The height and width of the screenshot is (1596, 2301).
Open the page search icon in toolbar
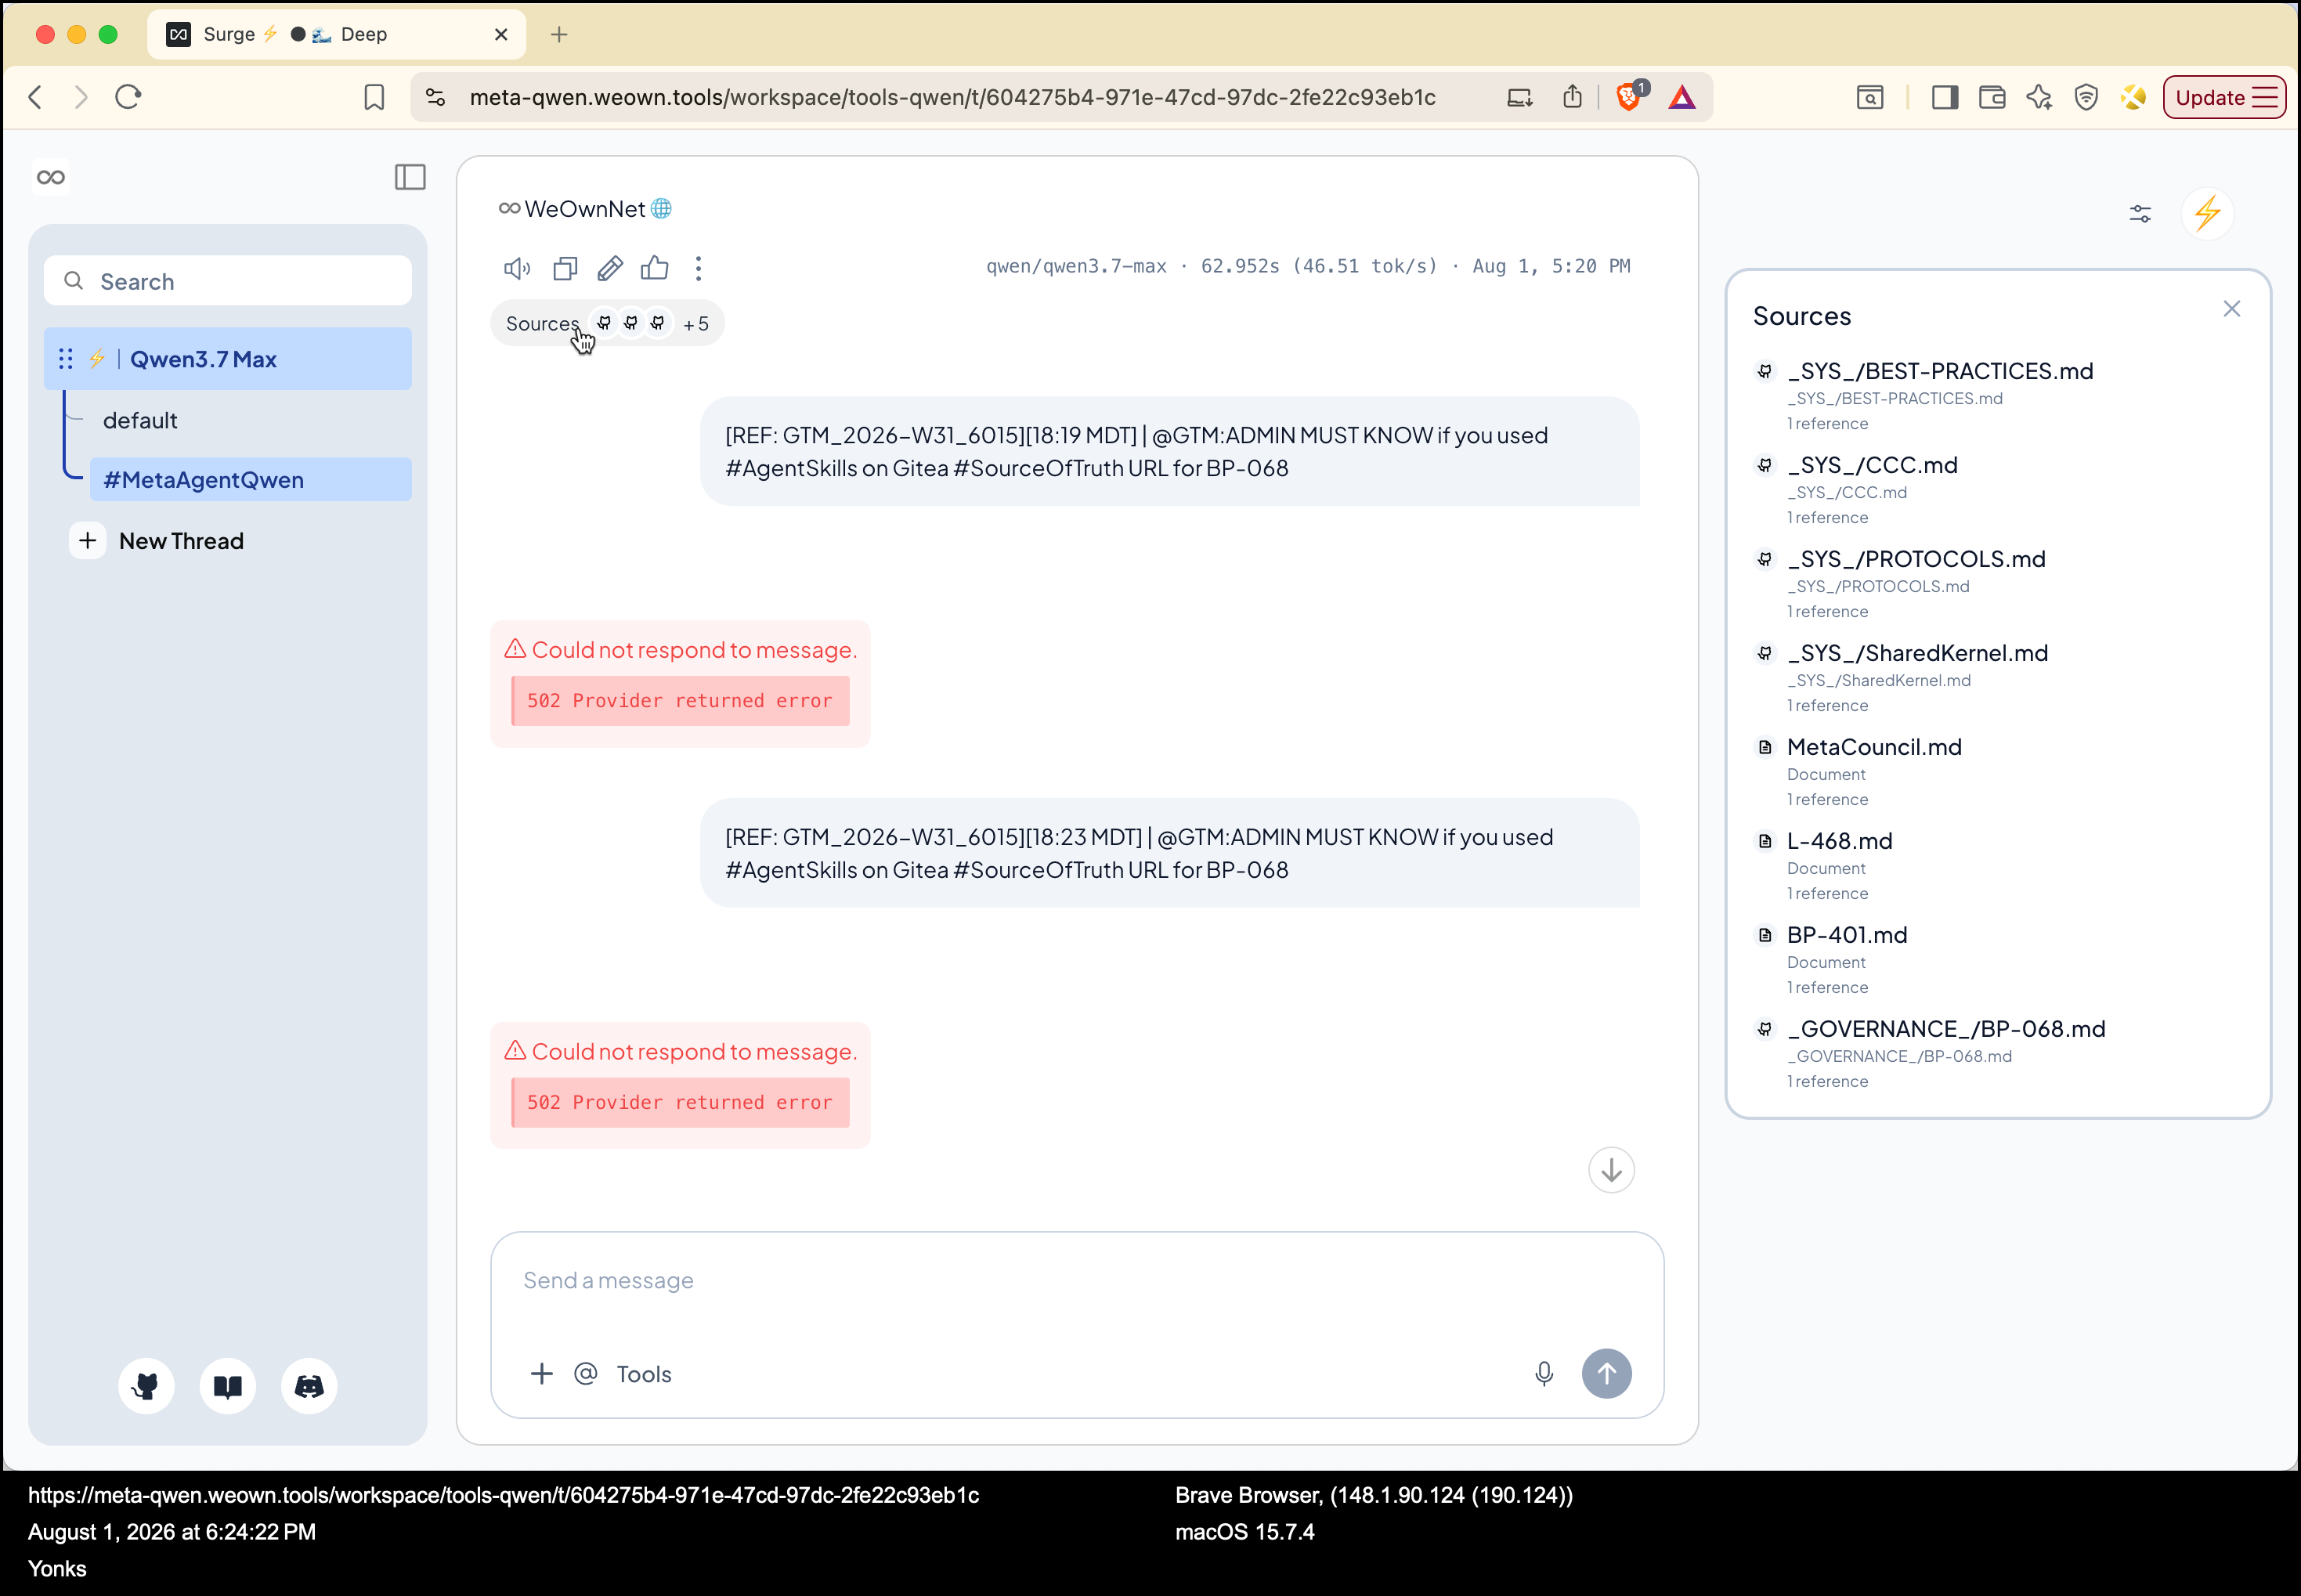click(1869, 97)
